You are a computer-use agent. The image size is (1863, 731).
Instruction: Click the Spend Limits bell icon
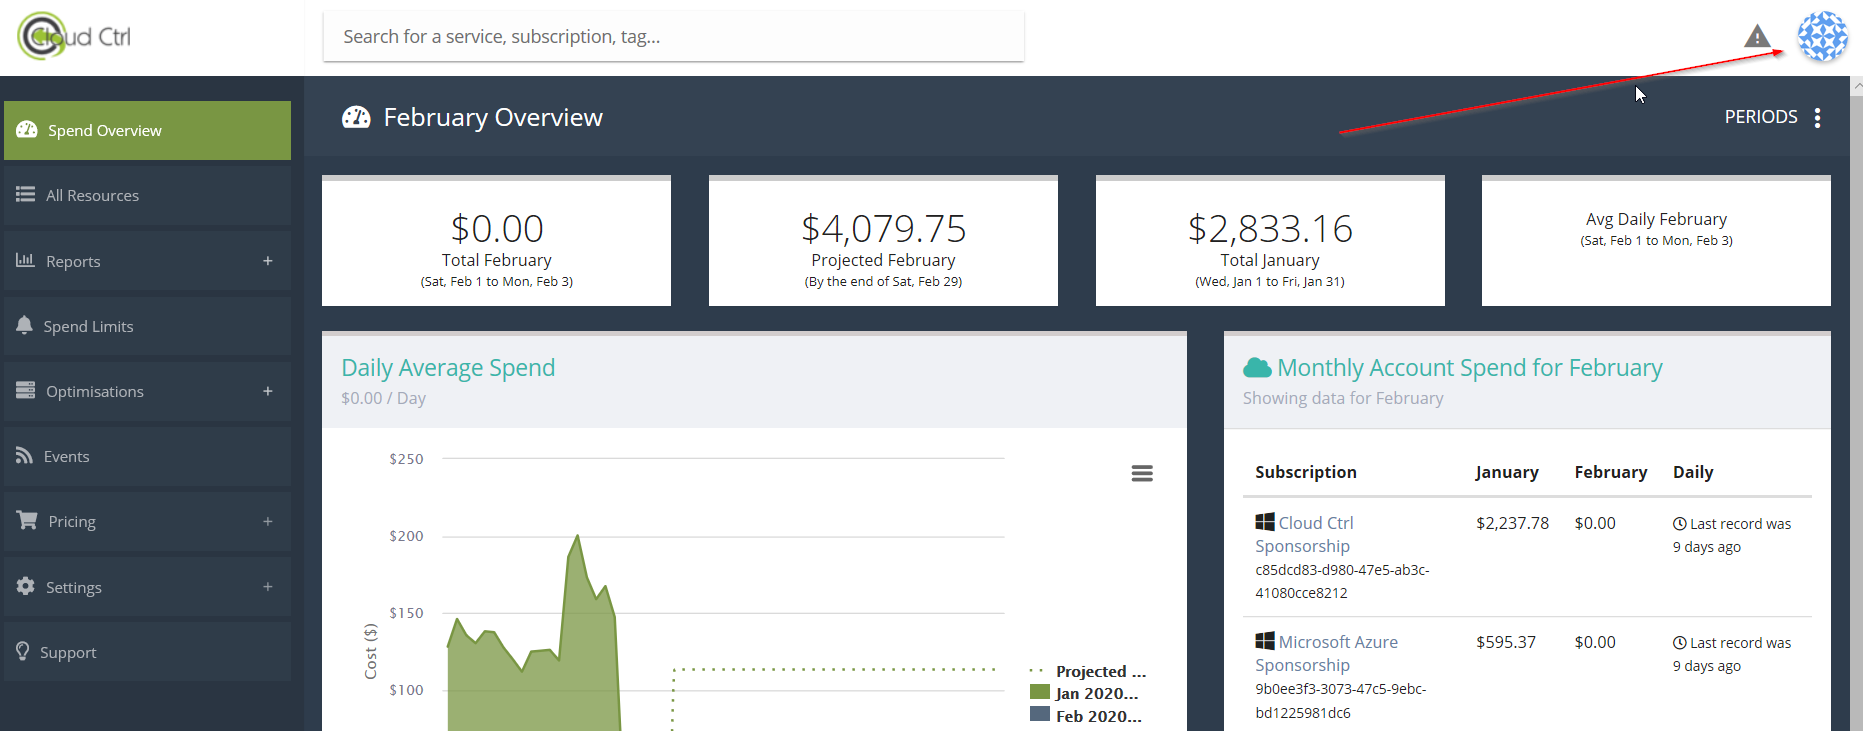(25, 326)
